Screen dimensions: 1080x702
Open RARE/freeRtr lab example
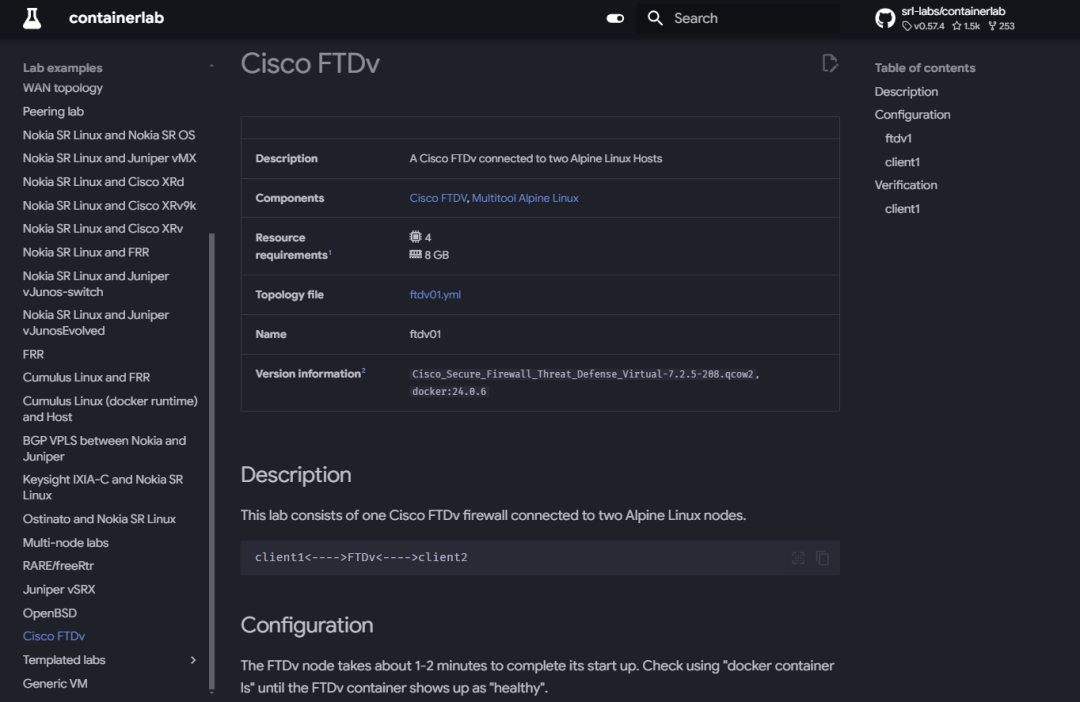coord(58,566)
